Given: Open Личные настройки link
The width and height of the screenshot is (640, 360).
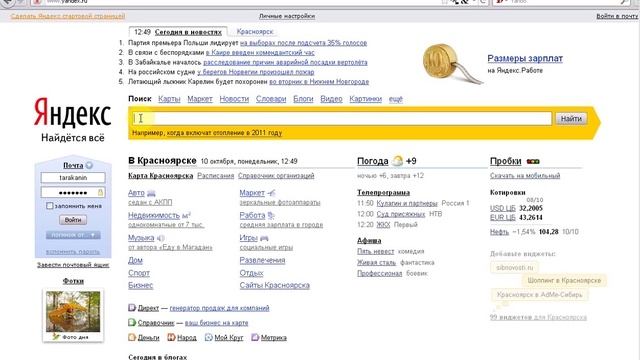Looking at the screenshot, I should point(287,16).
